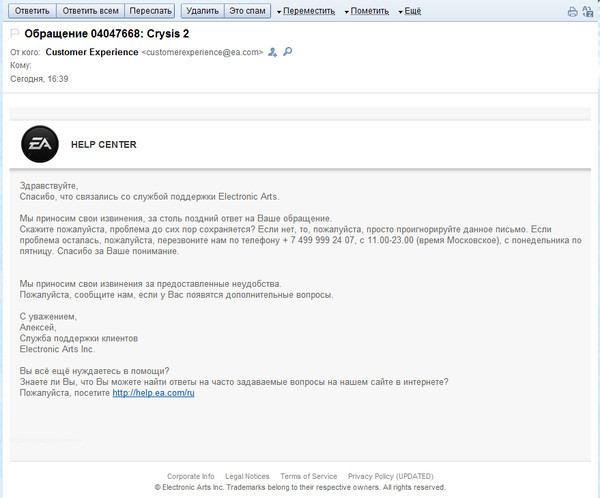Viewport: 600px width, 498px height.
Task: Mark message with Это спам button
Action: point(247,11)
